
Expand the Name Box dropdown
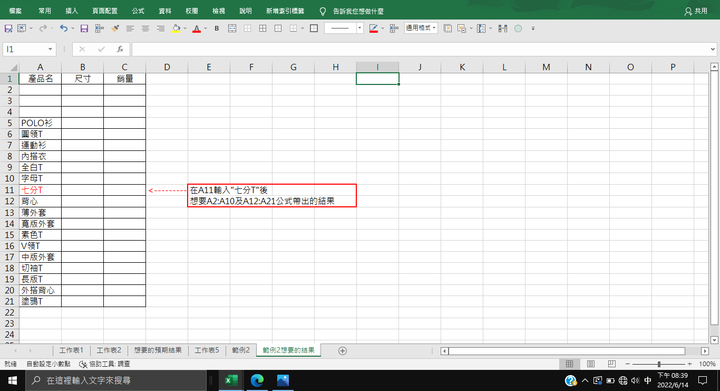(x=50, y=49)
